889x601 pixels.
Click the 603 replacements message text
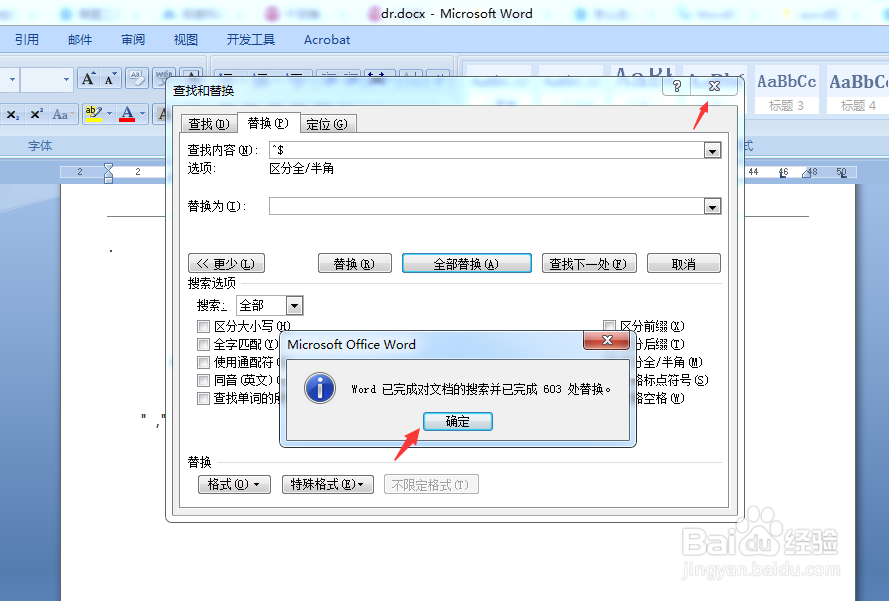[x=481, y=390]
